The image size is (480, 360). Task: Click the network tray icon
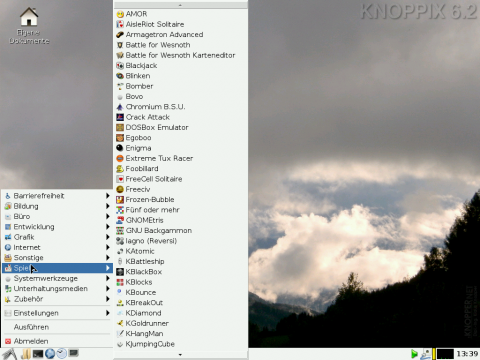click(425, 354)
